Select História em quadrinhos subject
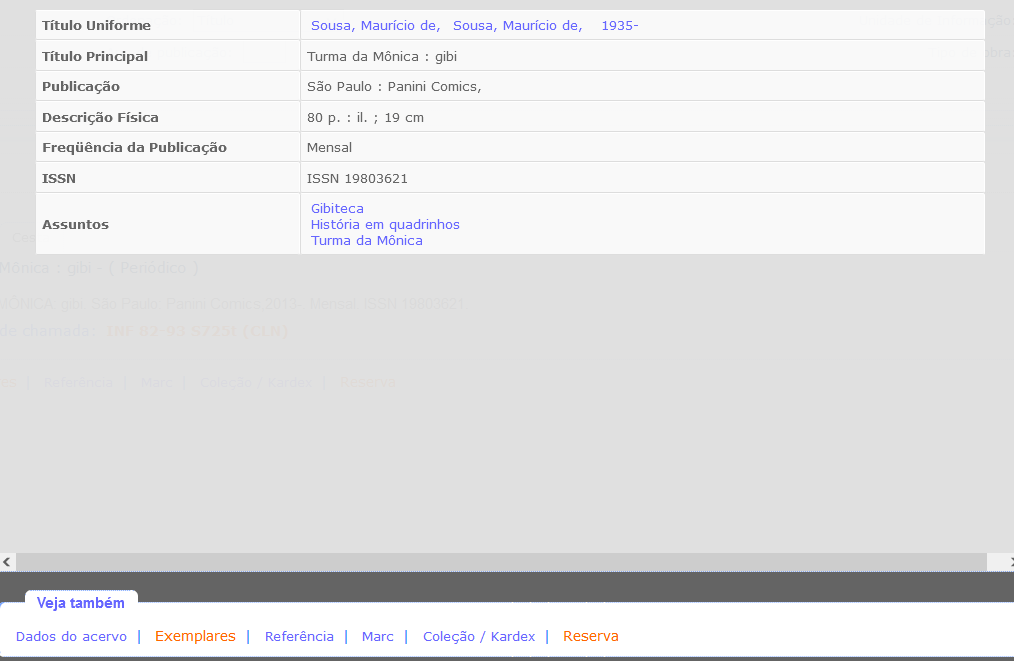Viewport: 1014px width, 661px height. (385, 224)
